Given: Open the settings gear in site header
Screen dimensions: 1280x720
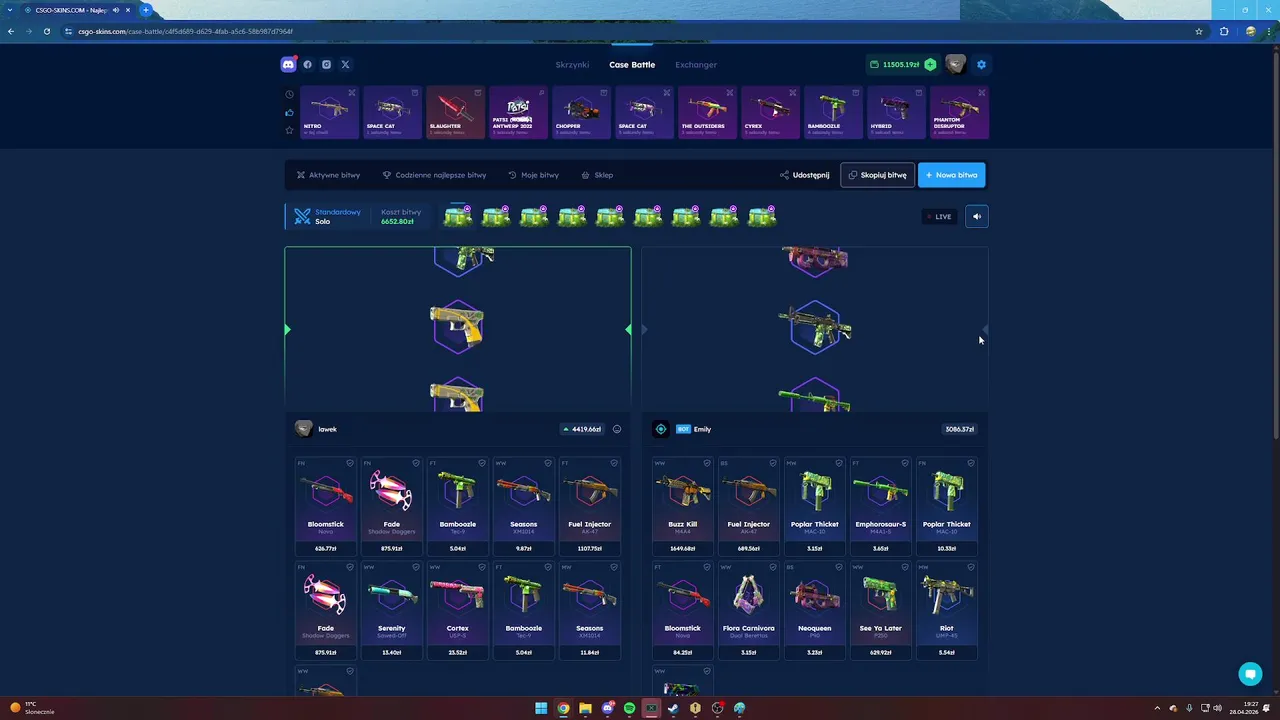Looking at the screenshot, I should (981, 64).
